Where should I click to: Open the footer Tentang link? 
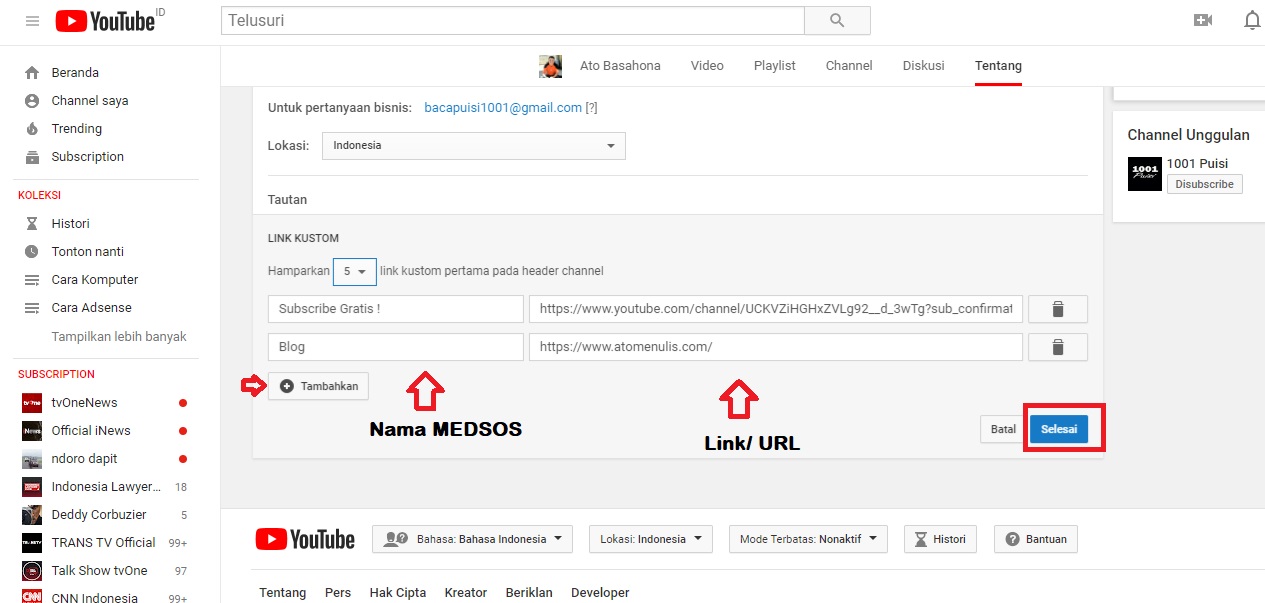click(x=283, y=593)
